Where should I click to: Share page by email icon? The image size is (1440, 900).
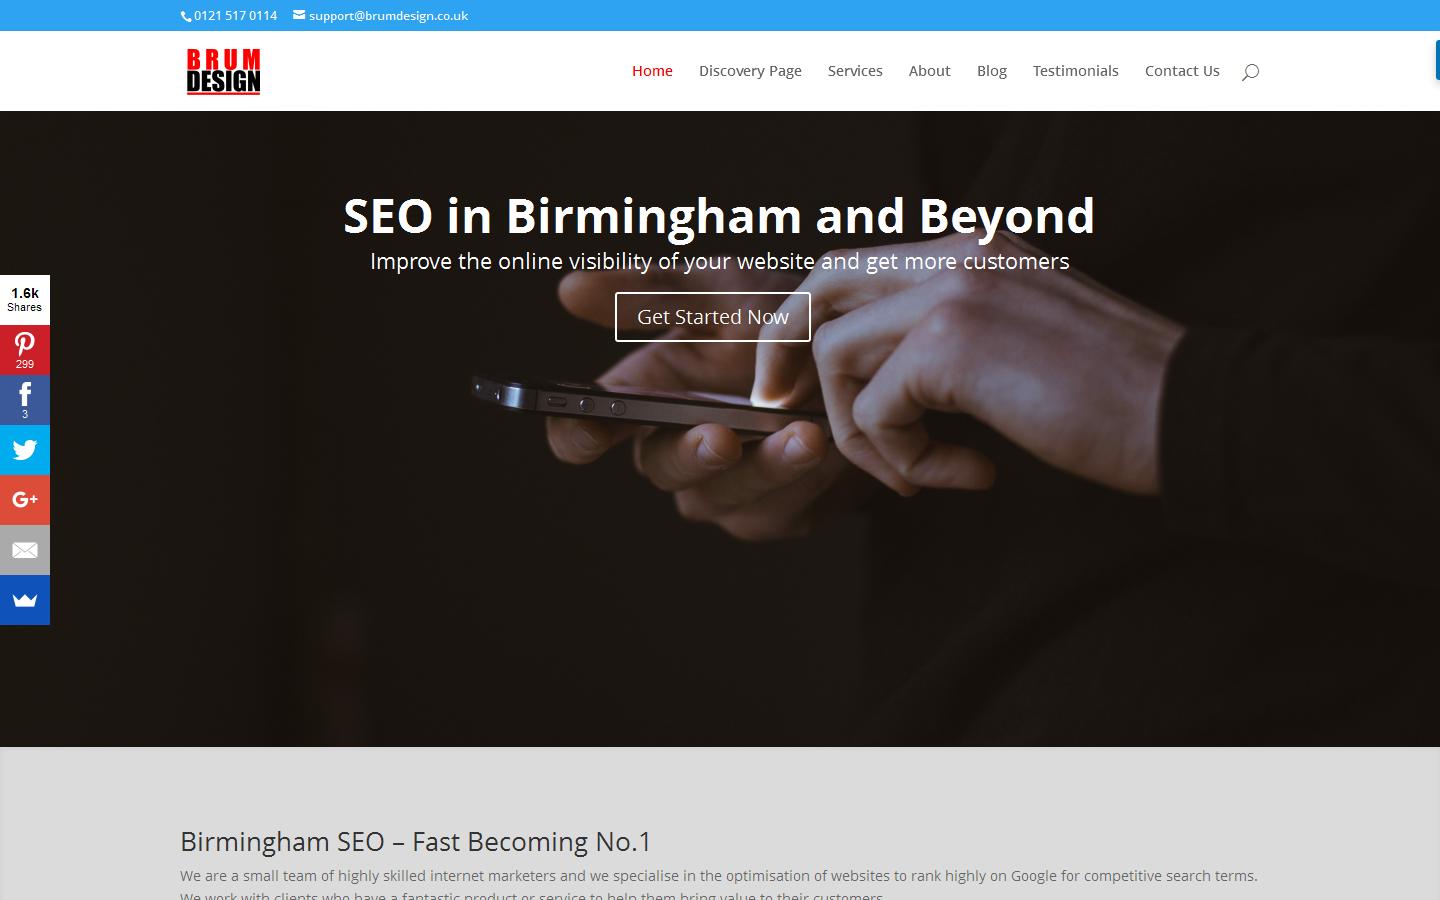[x=25, y=550]
